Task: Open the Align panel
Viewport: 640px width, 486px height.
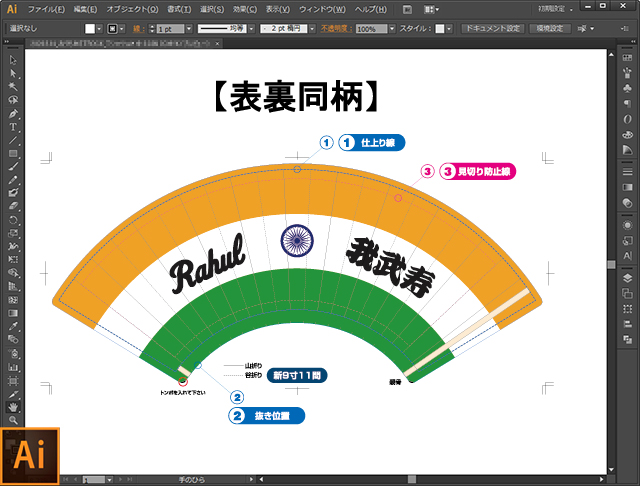Action: coord(627,324)
